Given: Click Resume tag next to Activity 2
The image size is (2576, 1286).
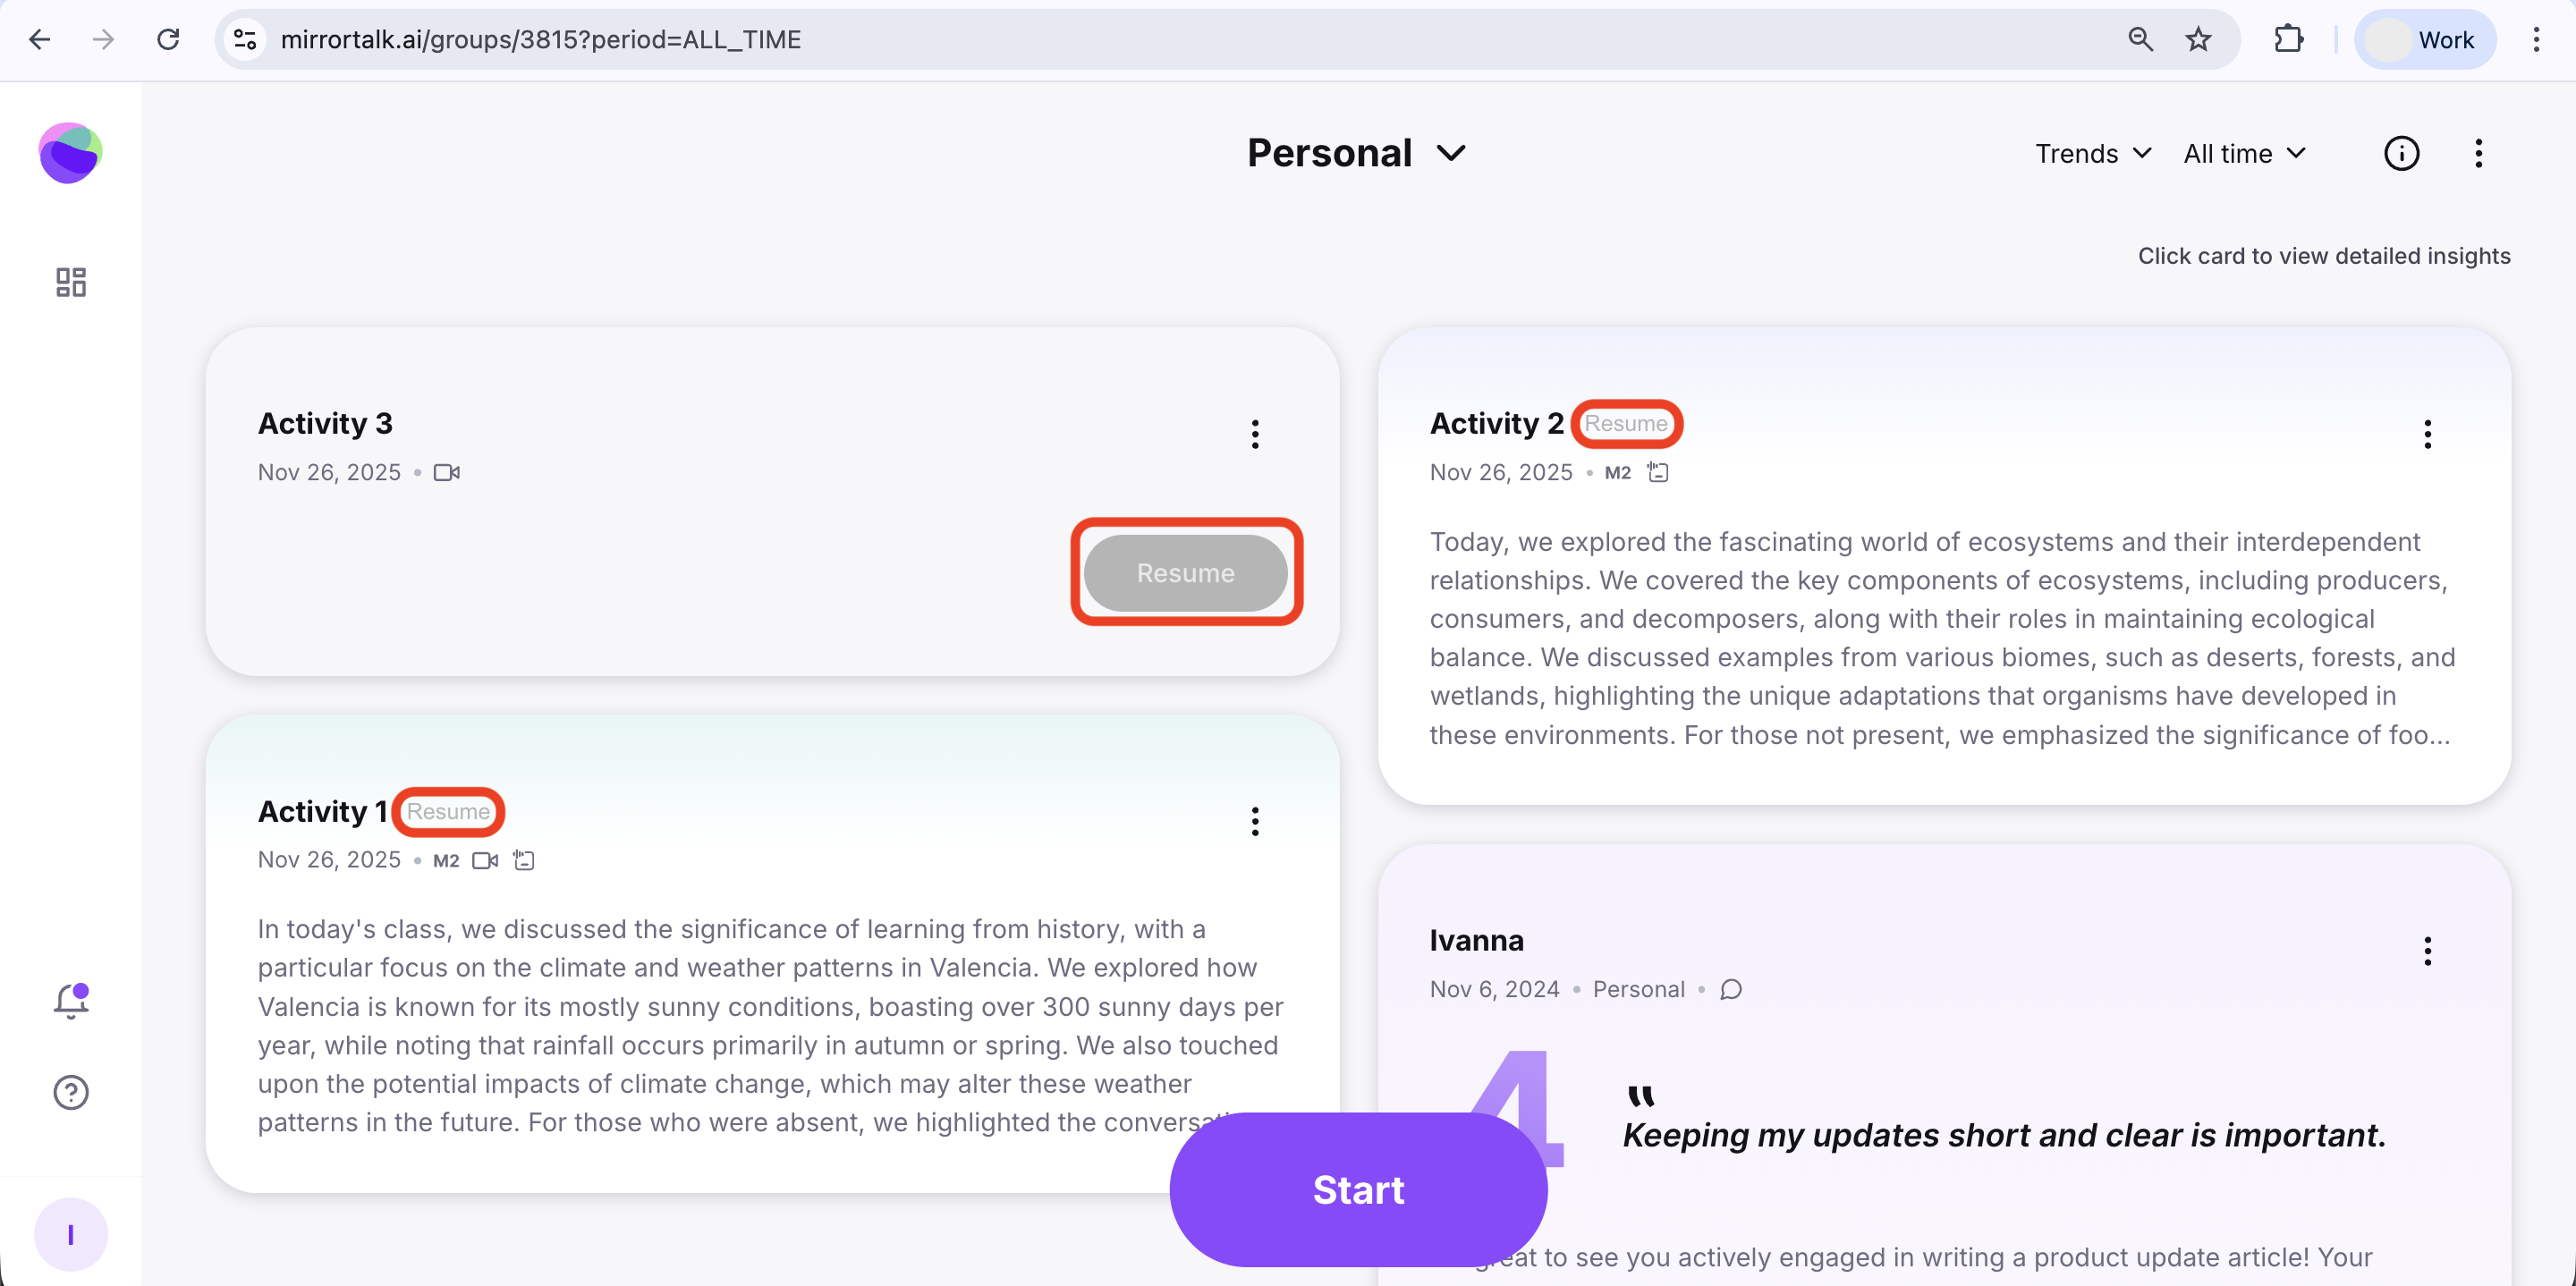Looking at the screenshot, I should pos(1625,423).
